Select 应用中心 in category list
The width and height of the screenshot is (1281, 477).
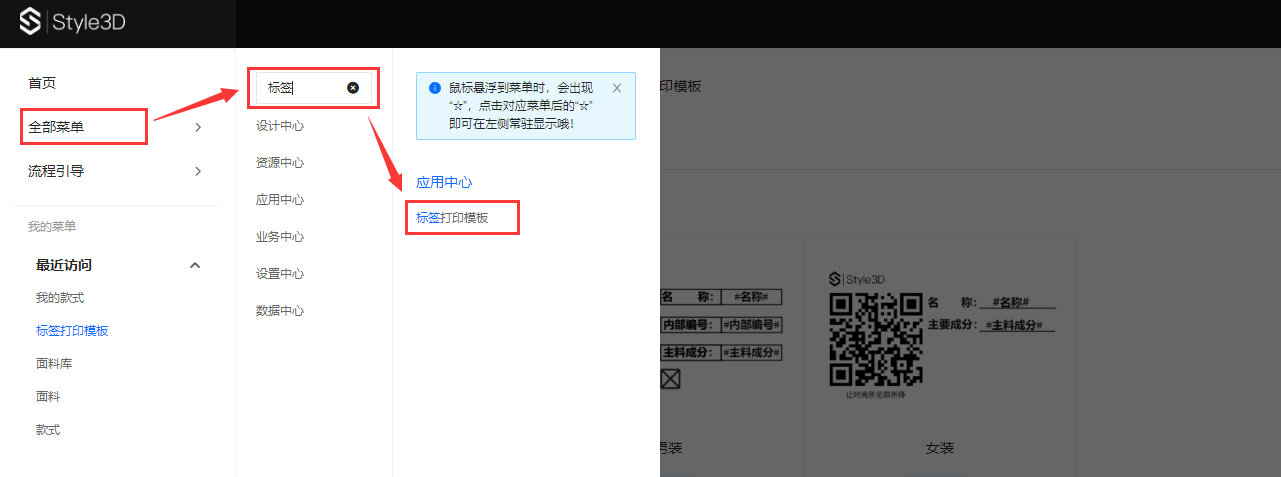pyautogui.click(x=280, y=200)
